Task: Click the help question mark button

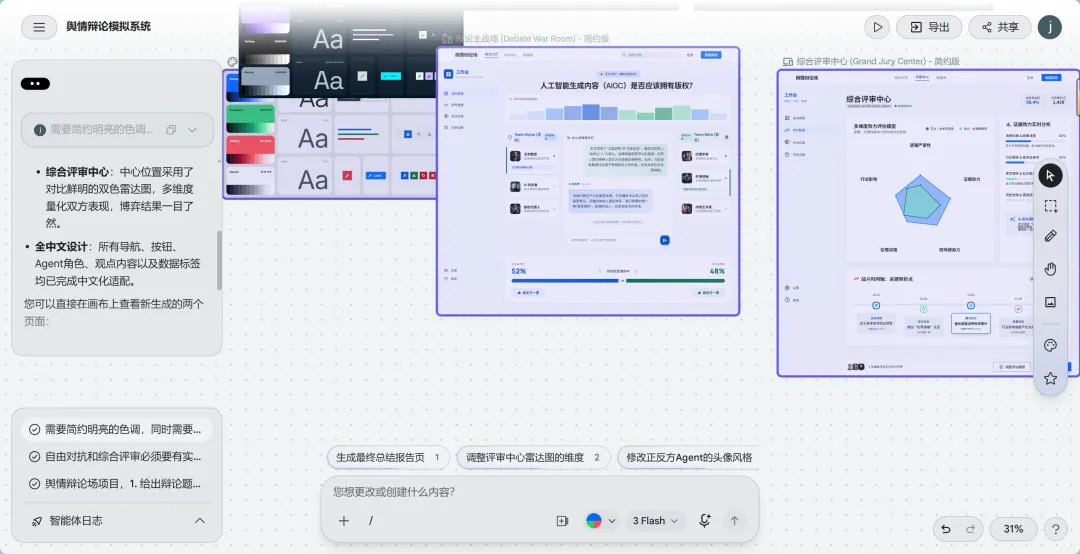Action: pos(1055,529)
